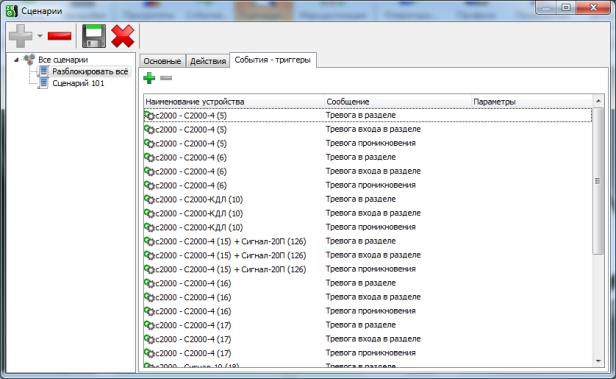Select the first row, С2000-4 (5) Тревога в разделе

coord(368,115)
